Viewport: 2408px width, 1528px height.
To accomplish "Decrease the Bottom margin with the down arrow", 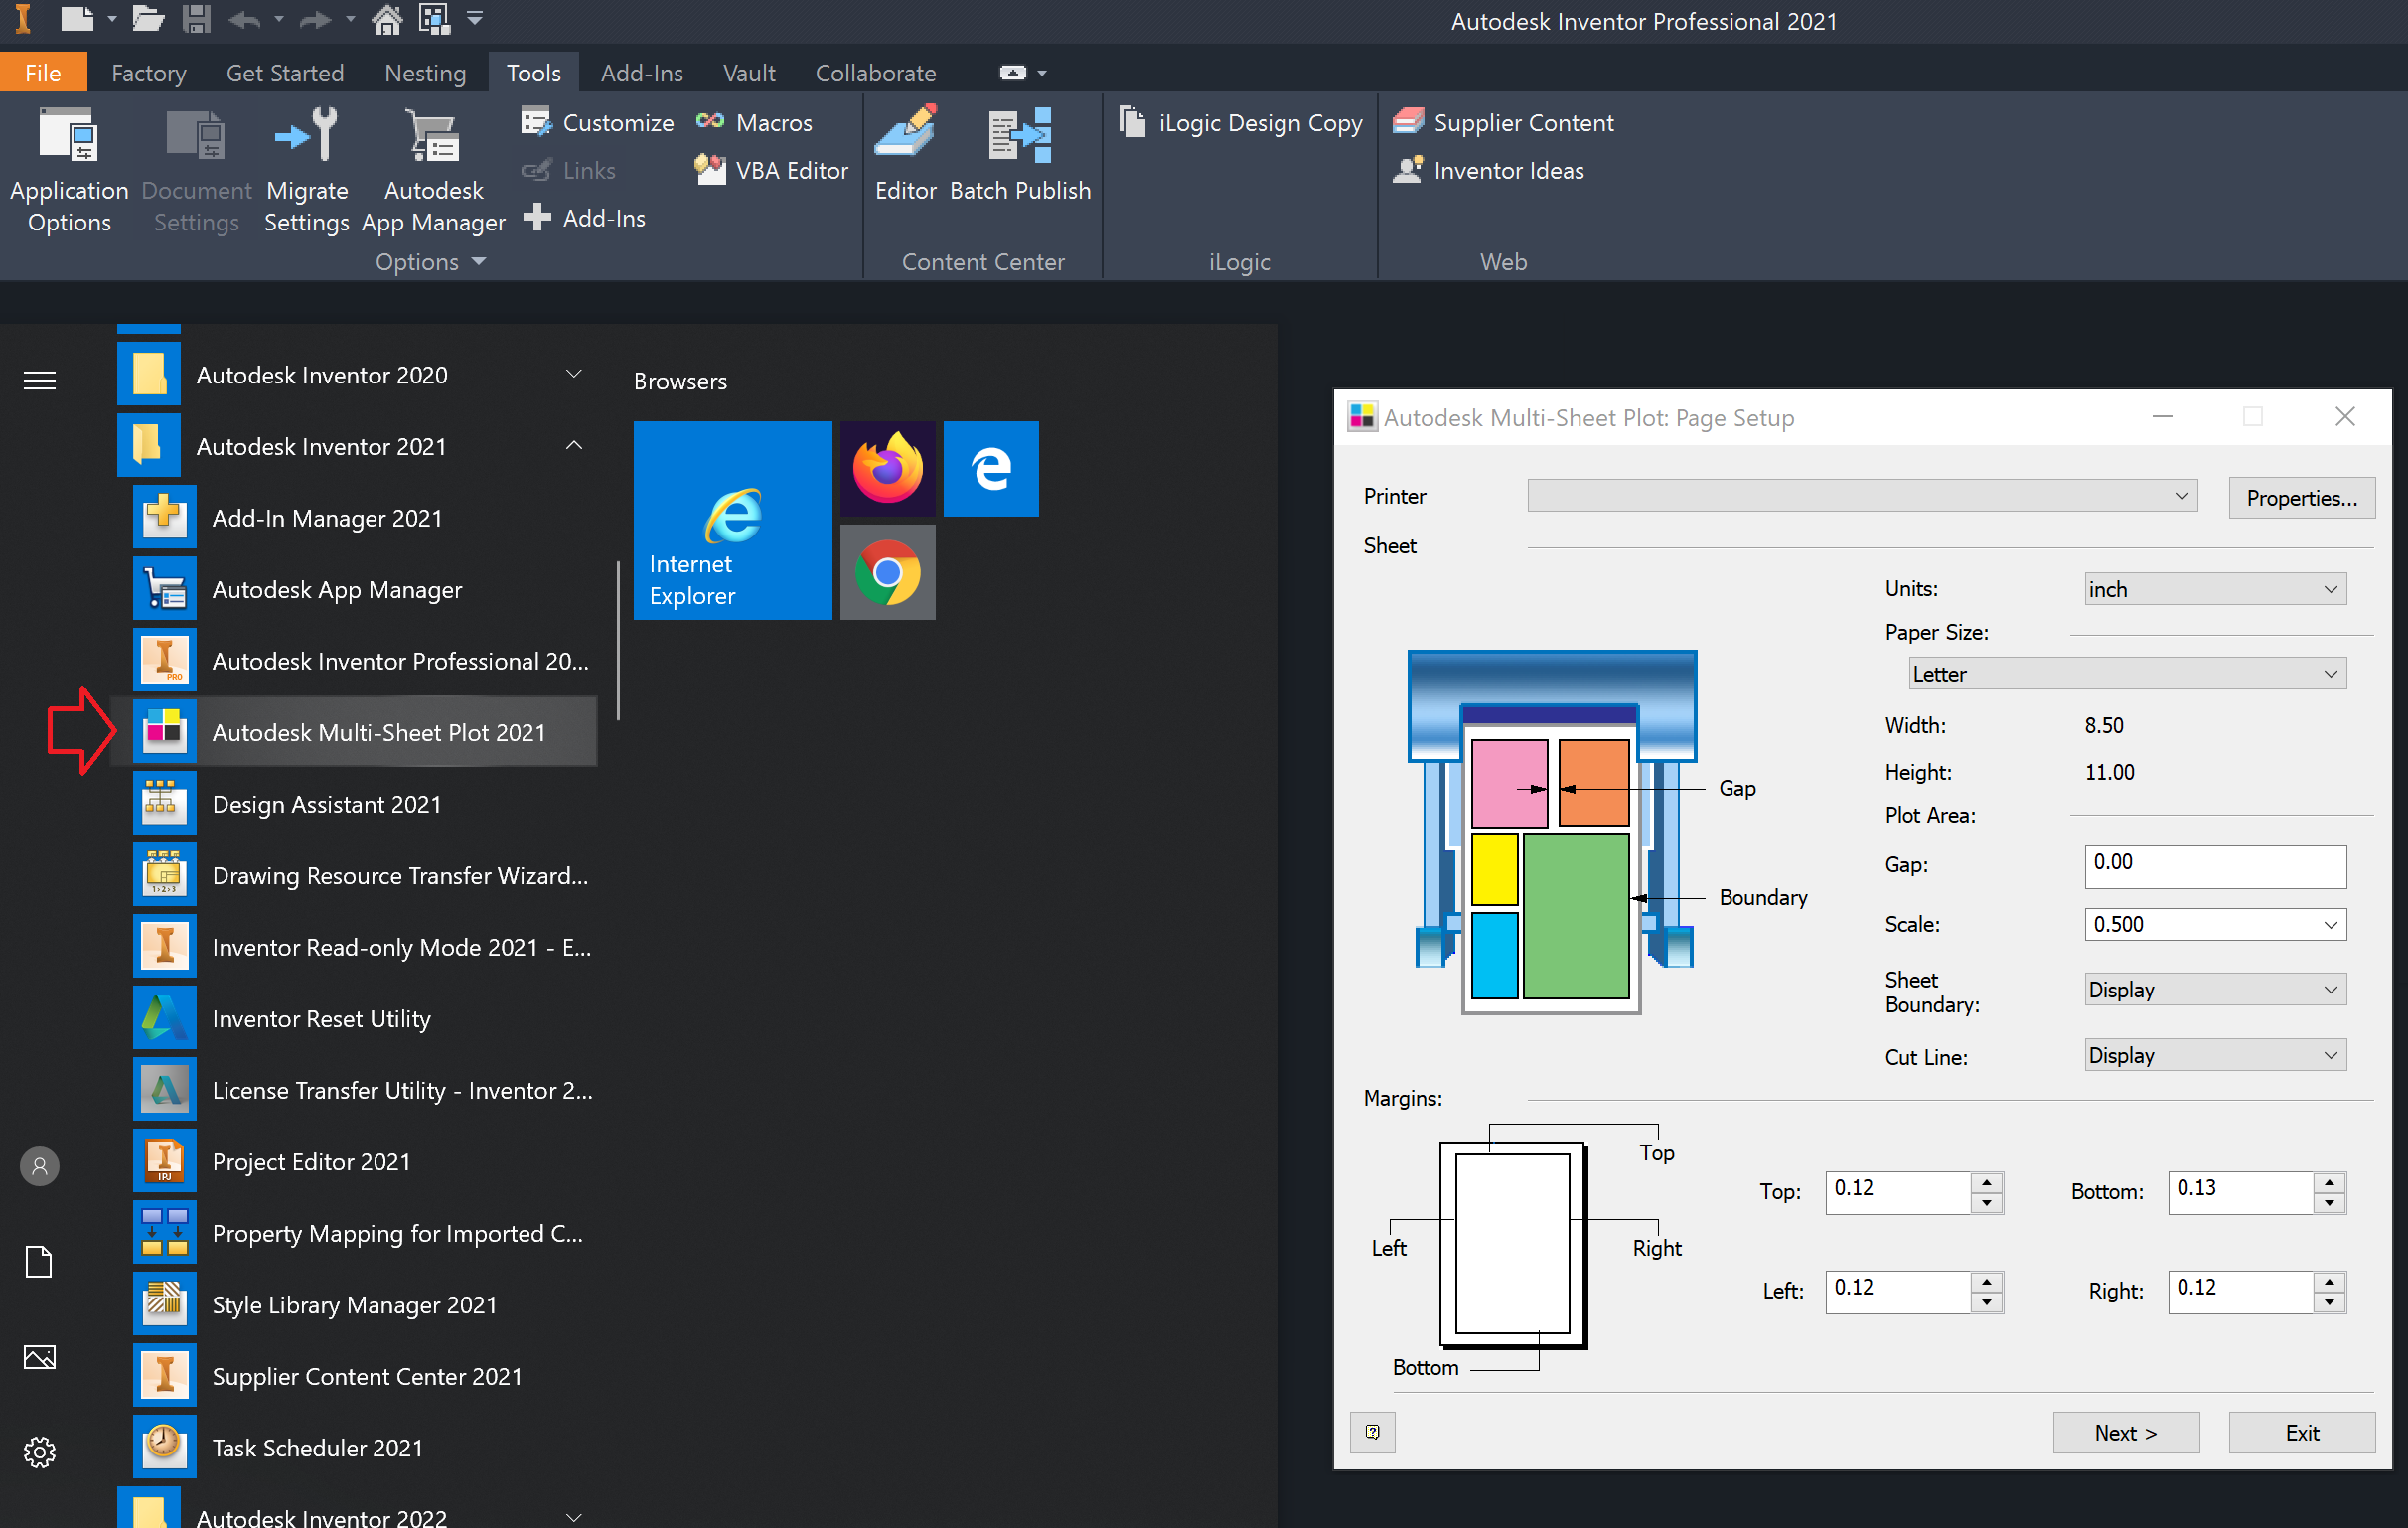I will [2329, 1203].
